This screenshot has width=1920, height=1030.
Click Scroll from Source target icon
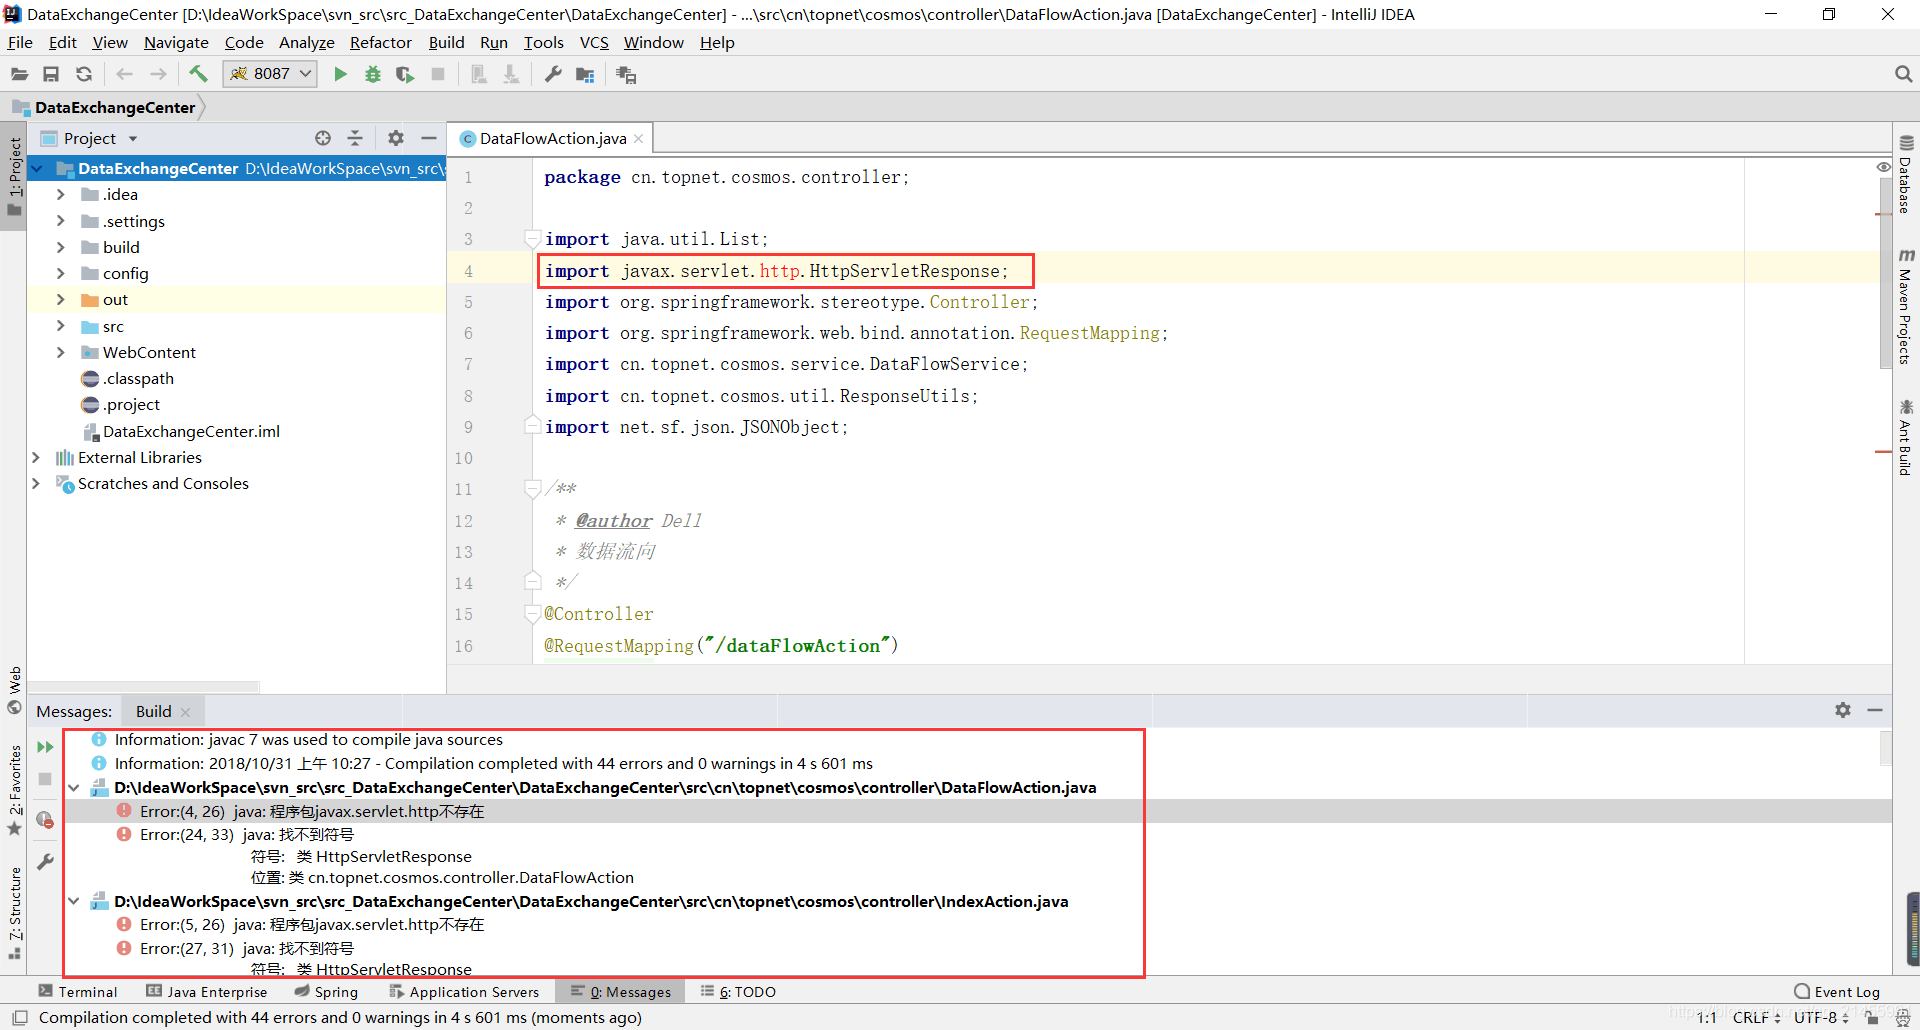click(322, 138)
